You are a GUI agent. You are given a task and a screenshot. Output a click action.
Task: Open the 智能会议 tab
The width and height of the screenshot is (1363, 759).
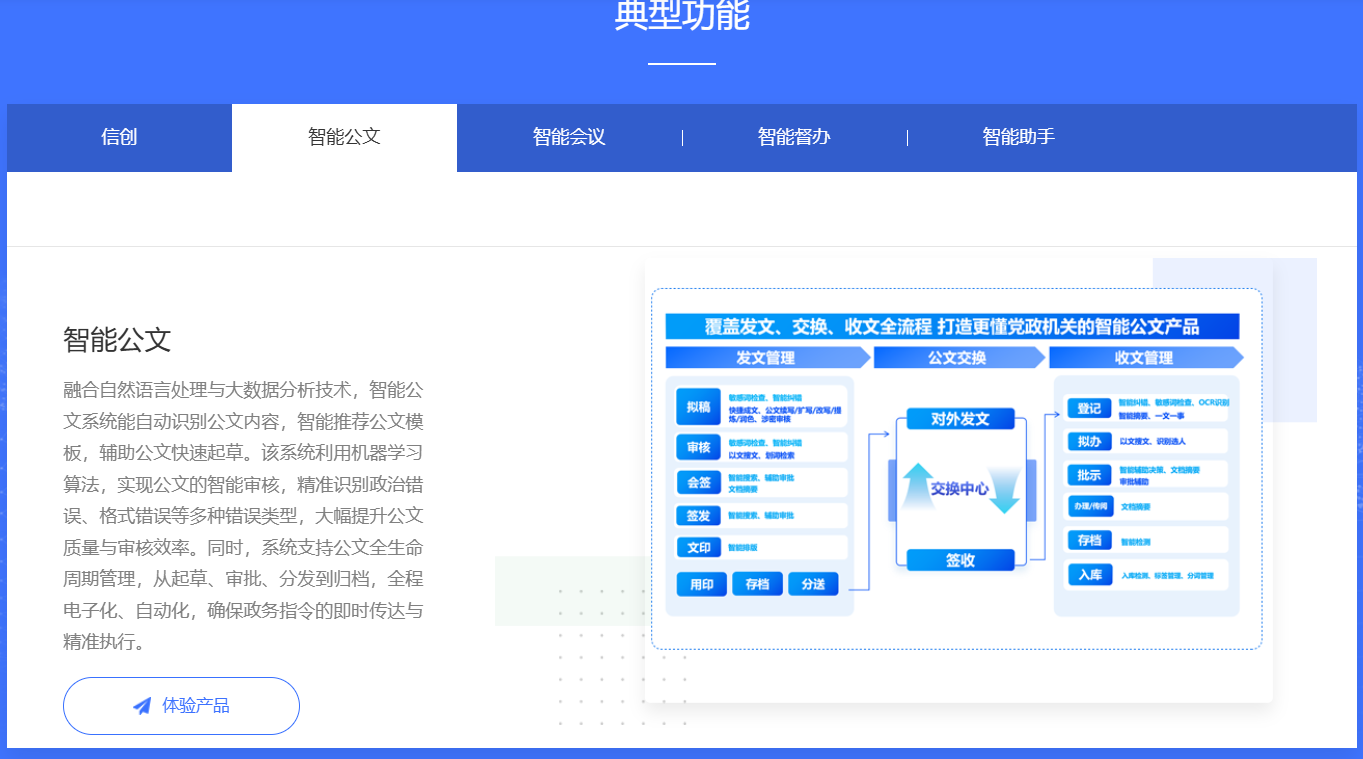[569, 138]
